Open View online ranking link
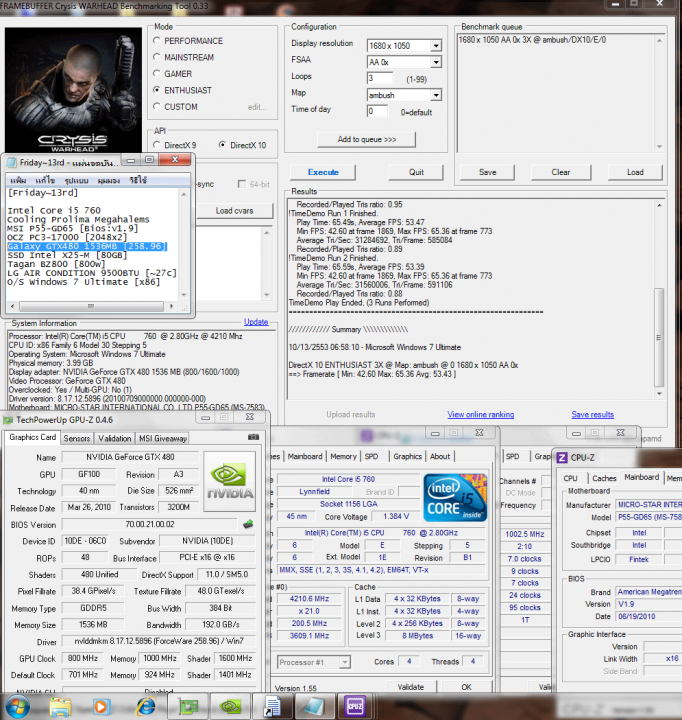This screenshot has height=720, width=682. pos(480,415)
